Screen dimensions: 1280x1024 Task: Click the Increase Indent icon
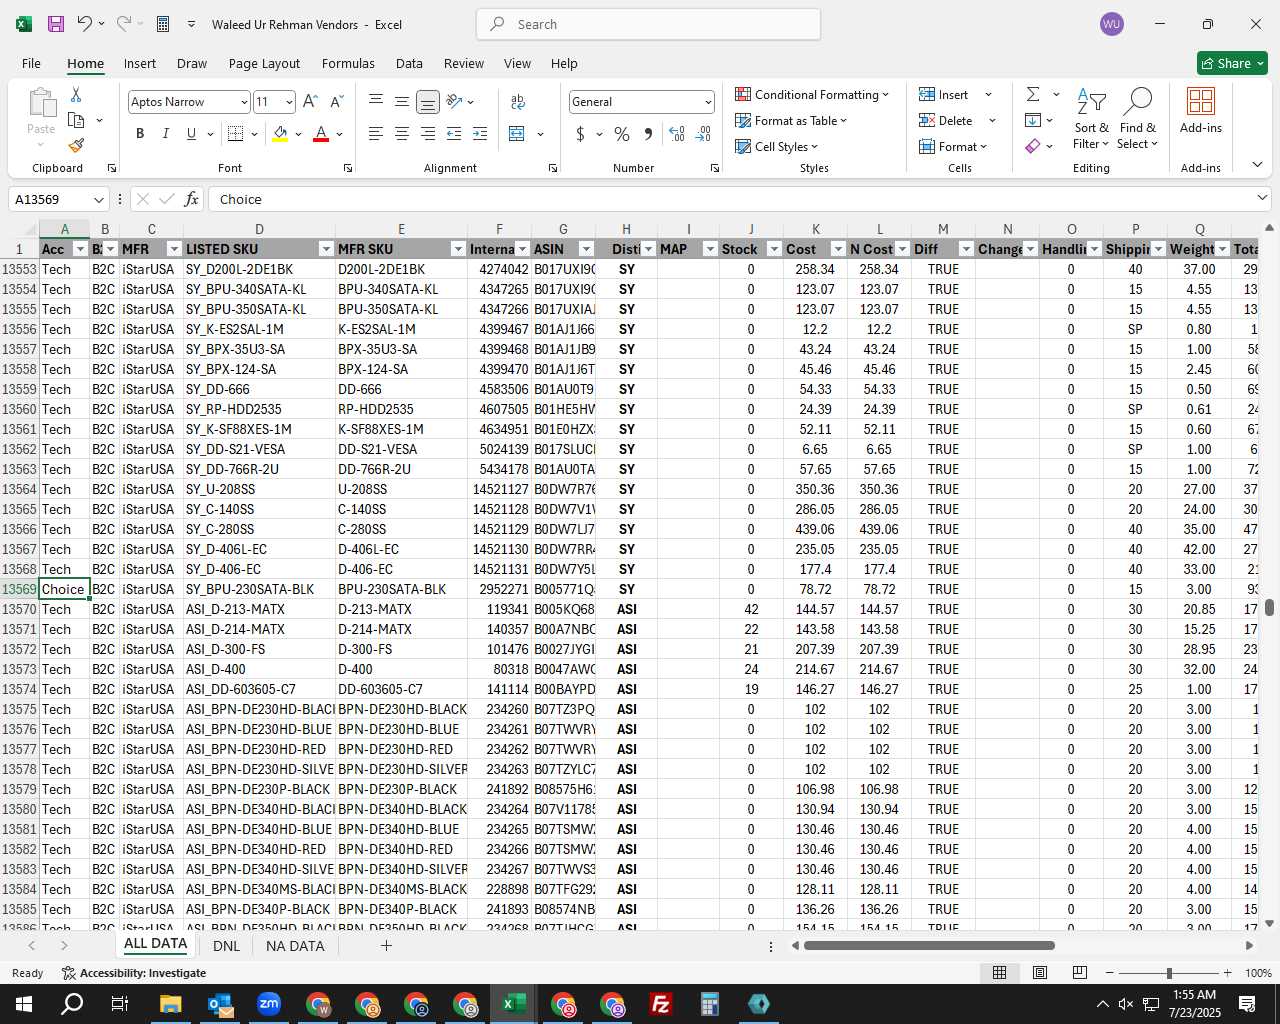pos(480,133)
